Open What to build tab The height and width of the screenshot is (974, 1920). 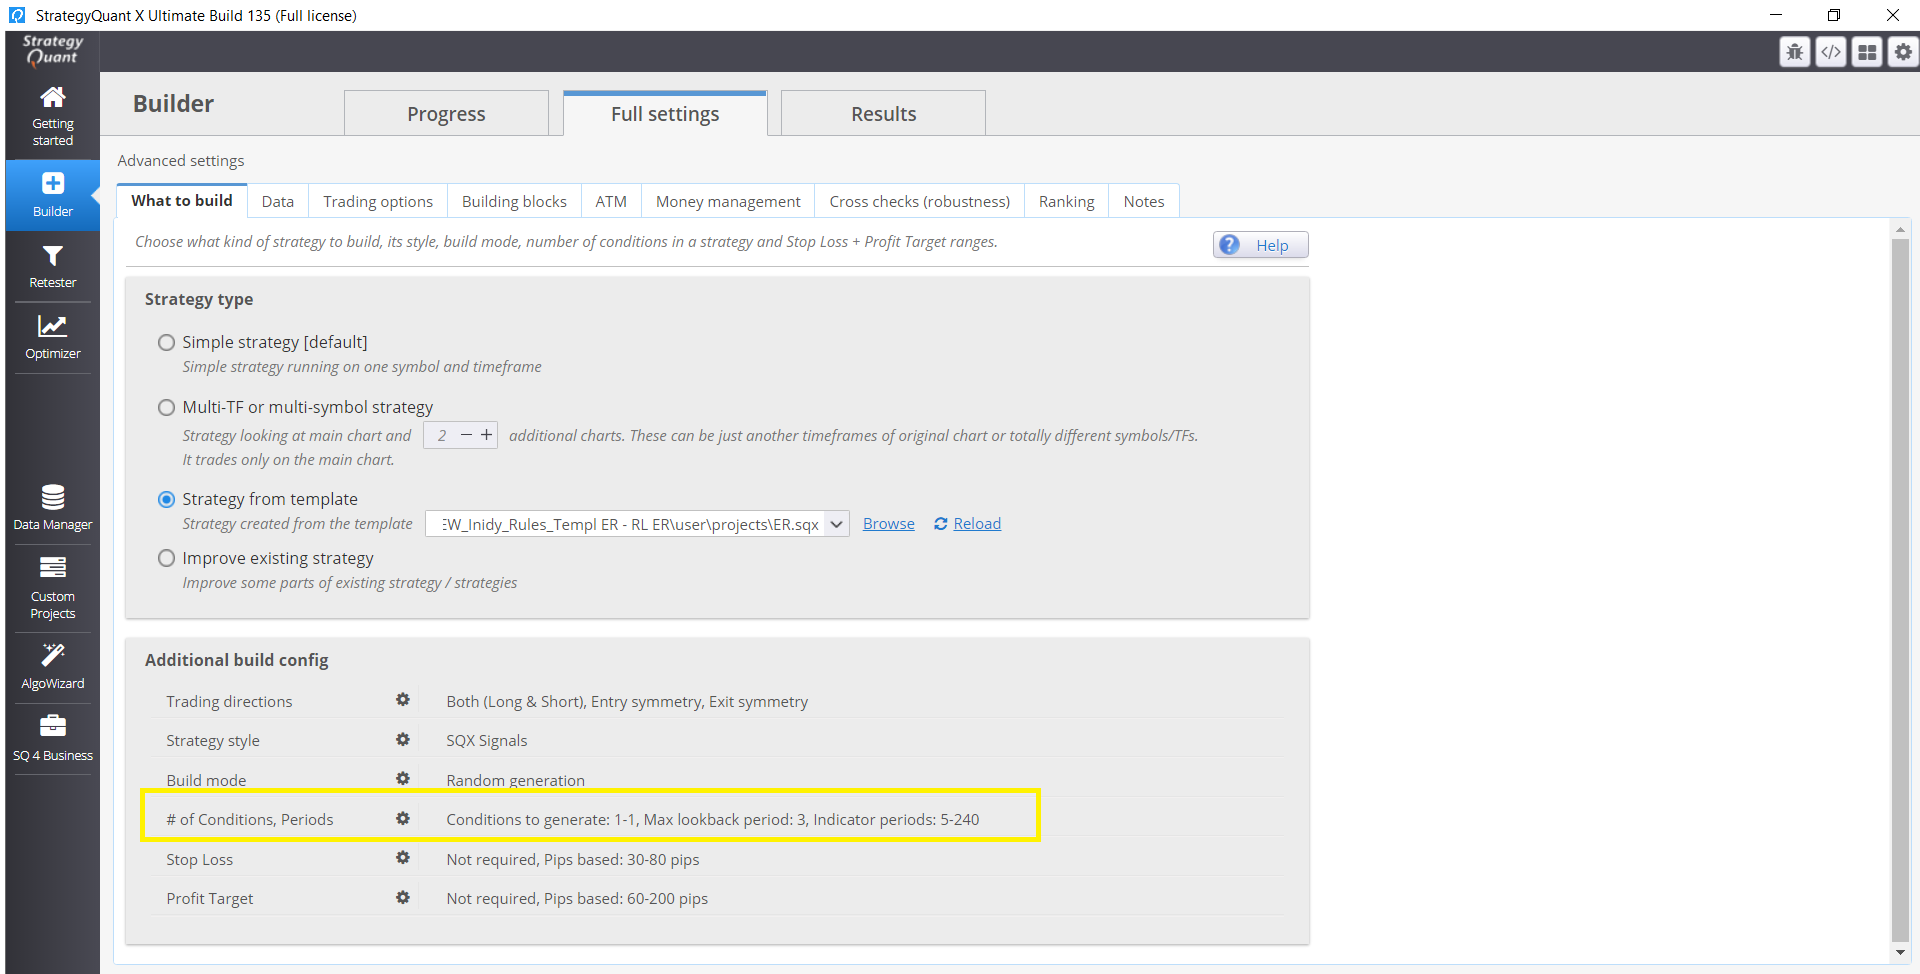coord(182,200)
